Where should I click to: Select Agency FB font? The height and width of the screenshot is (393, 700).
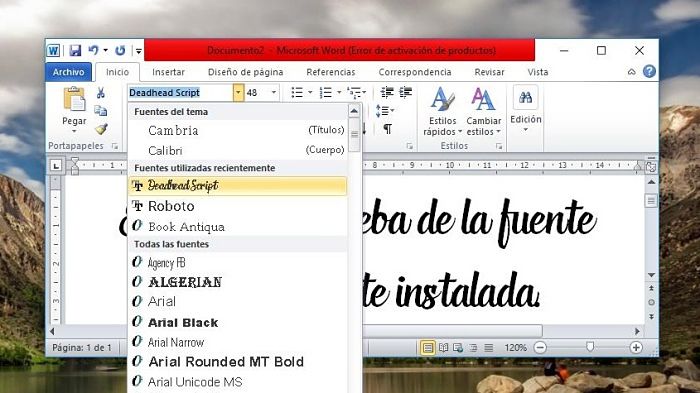[x=237, y=263]
